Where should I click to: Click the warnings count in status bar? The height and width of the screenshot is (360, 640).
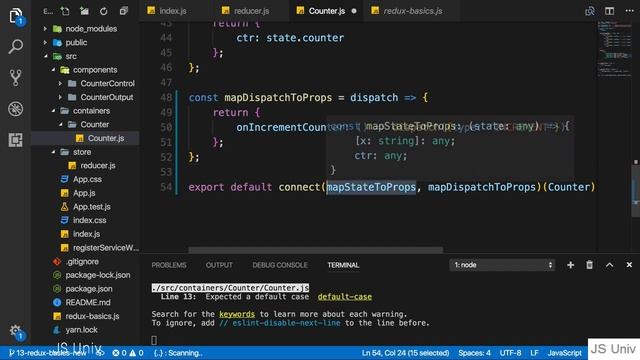[137, 353]
